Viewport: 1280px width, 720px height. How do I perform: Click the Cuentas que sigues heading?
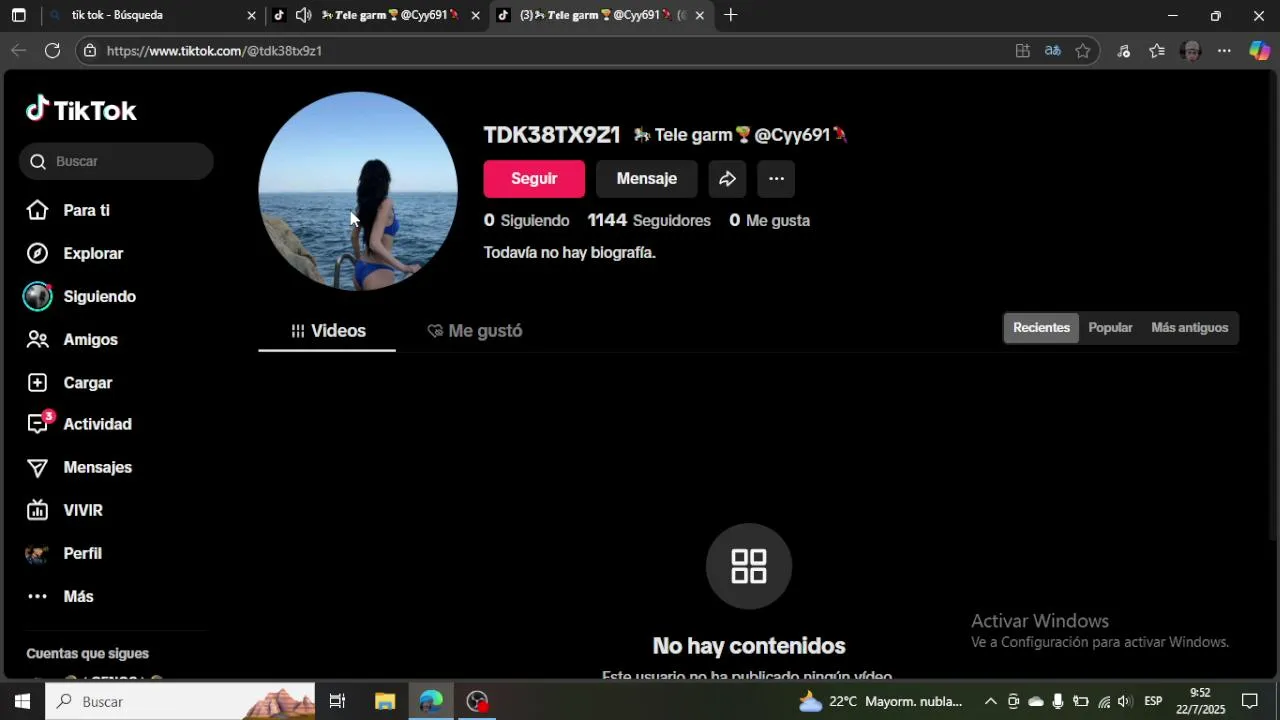click(x=88, y=653)
